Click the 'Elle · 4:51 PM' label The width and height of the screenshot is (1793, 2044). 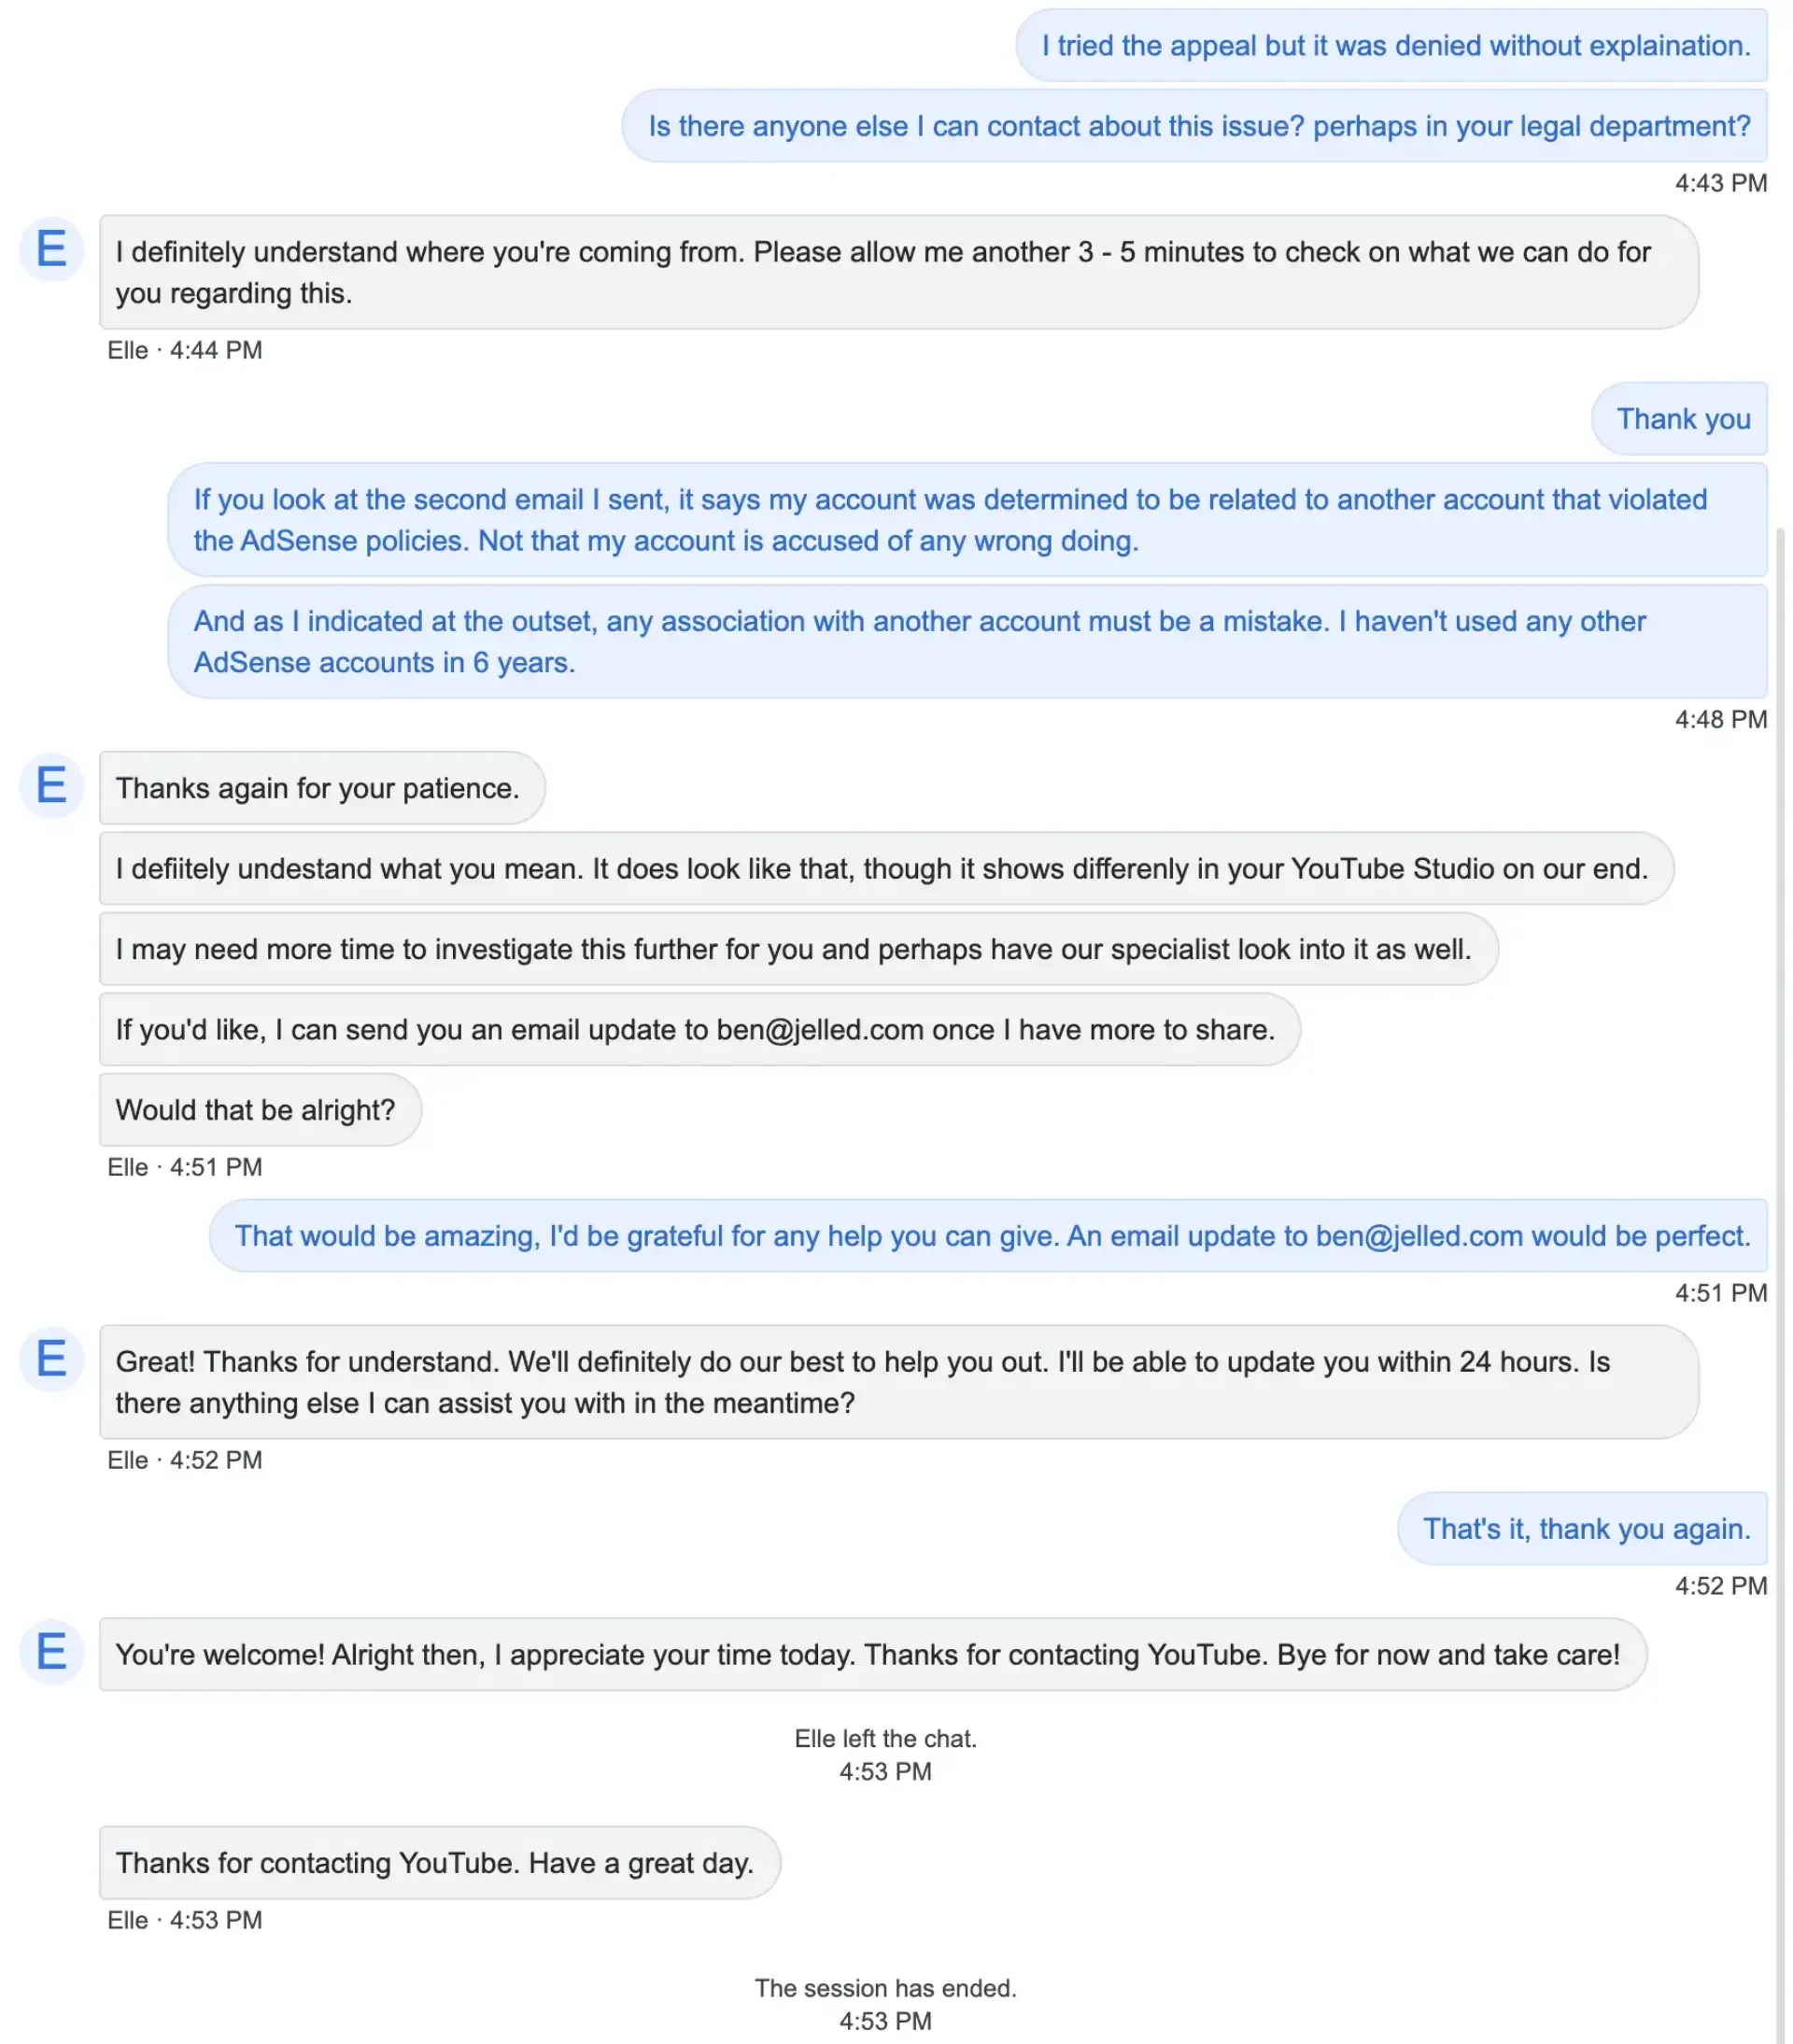pos(184,1167)
